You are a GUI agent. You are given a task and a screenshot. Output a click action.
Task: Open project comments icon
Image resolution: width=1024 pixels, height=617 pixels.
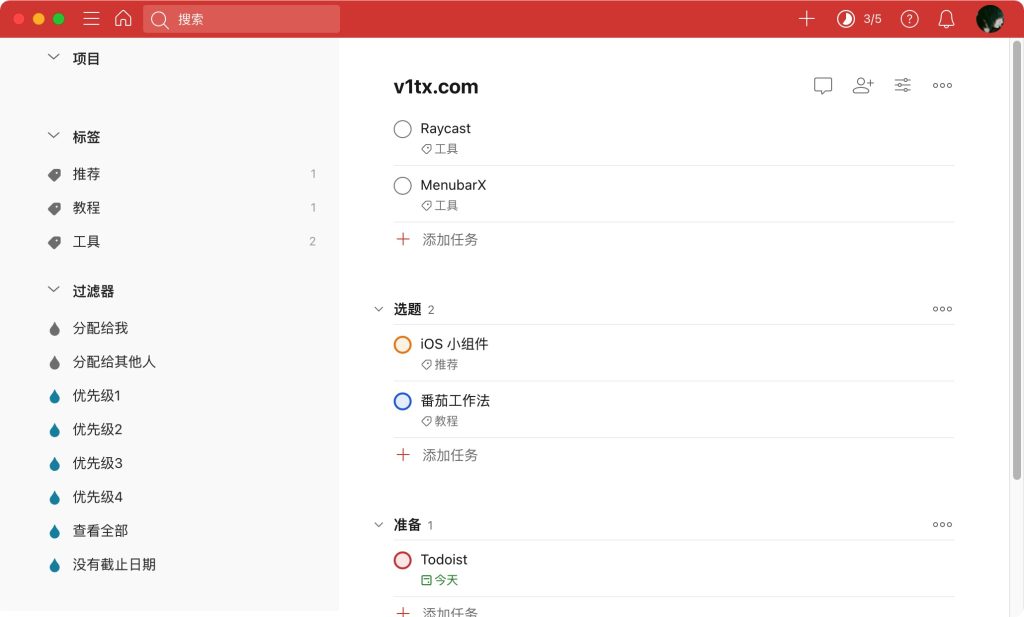(823, 86)
